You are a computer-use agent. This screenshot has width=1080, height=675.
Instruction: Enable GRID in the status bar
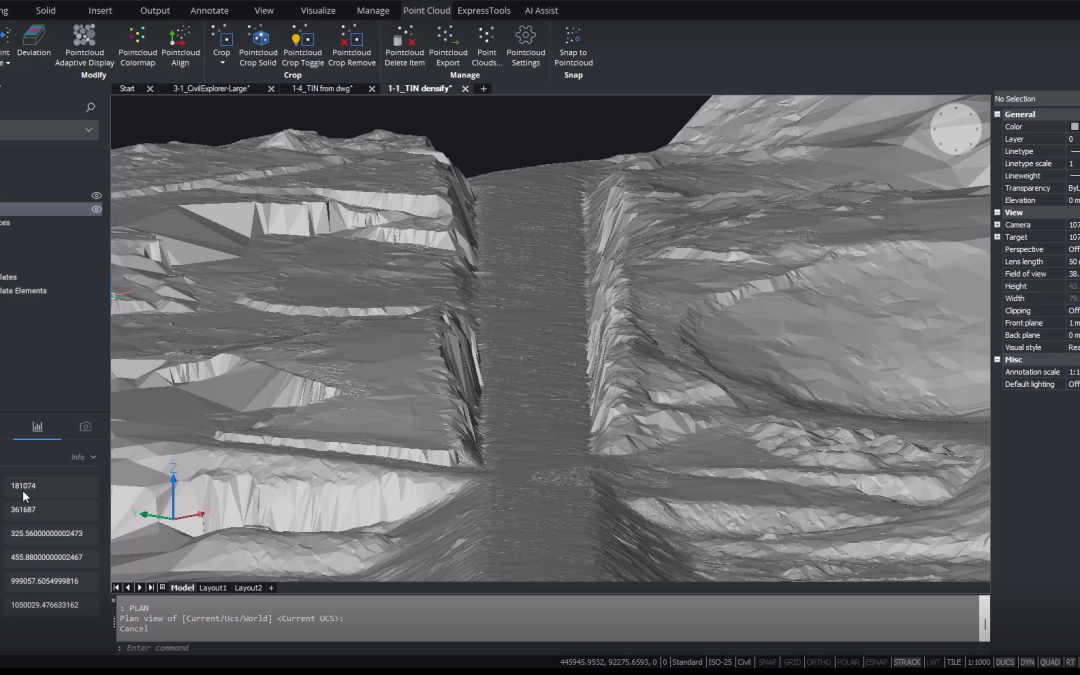(792, 662)
